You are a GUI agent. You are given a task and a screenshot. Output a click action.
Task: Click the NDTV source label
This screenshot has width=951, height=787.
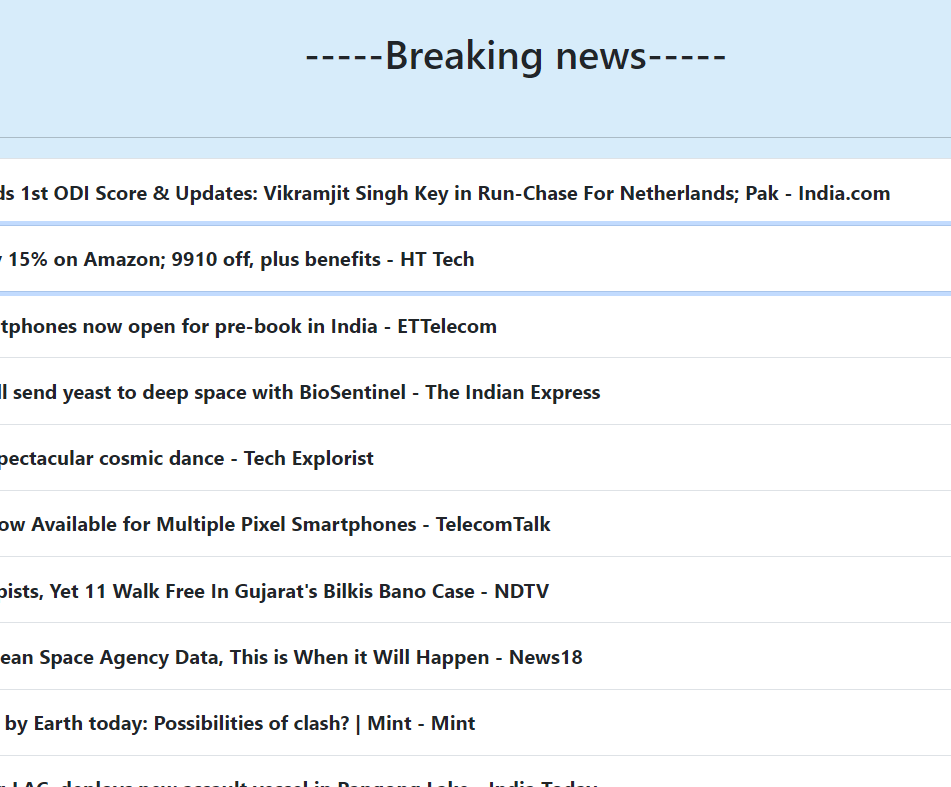(521, 591)
